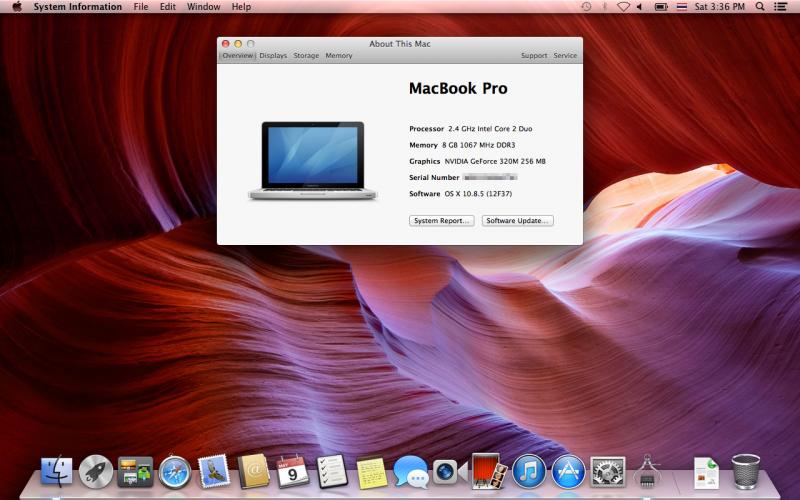800x500 pixels.
Task: Open the System Information app menu
Action: [x=78, y=7]
